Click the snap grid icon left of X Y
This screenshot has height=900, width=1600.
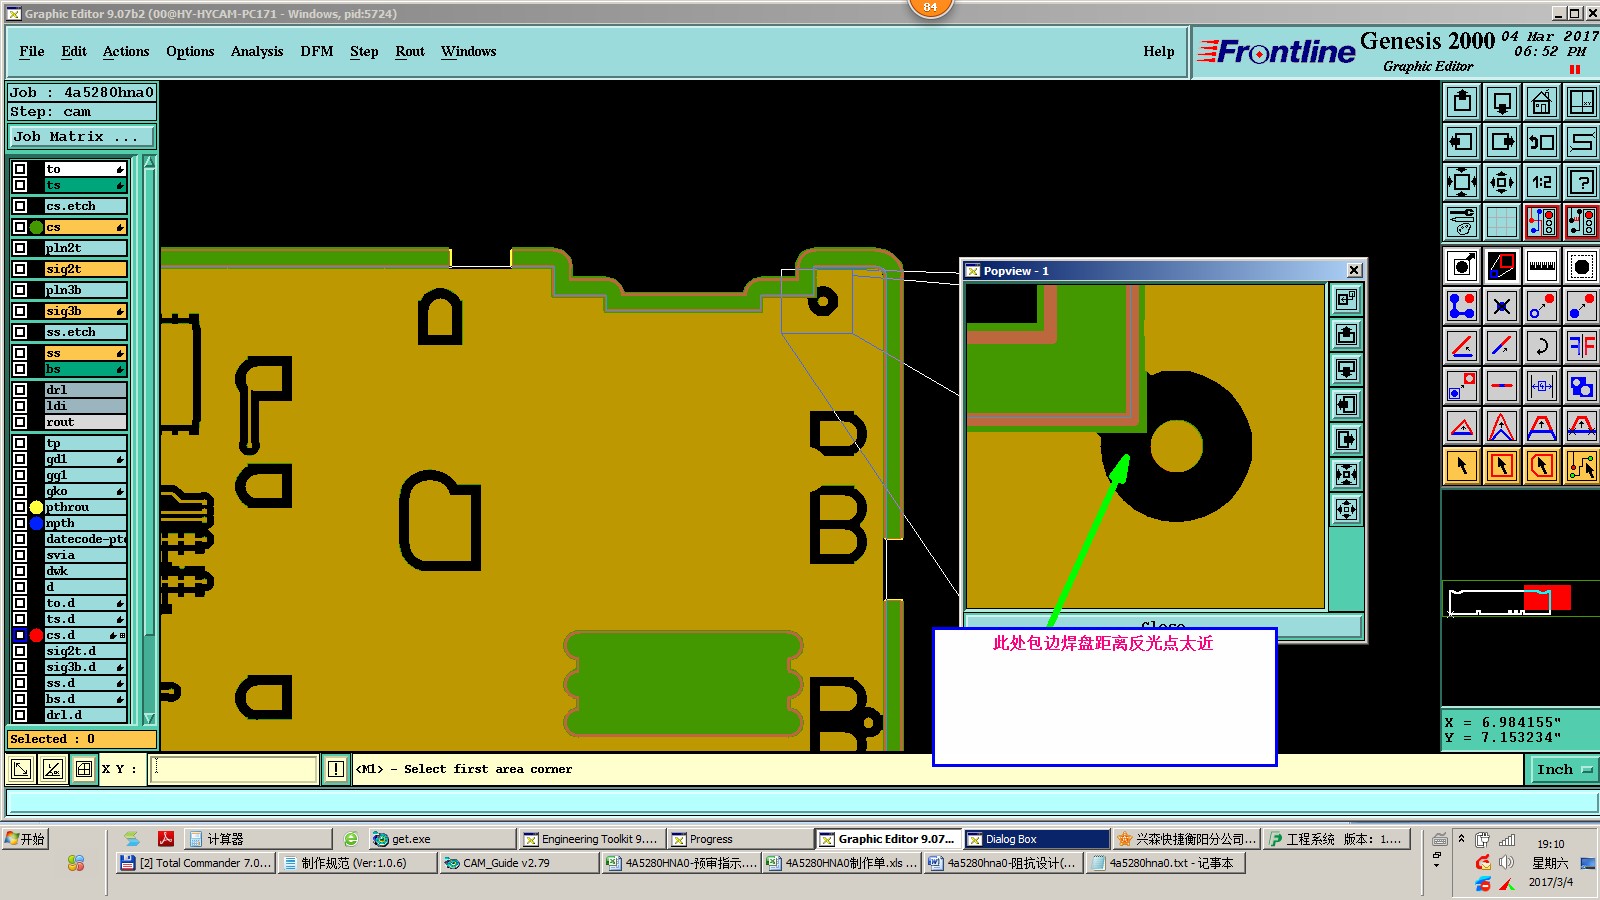click(84, 769)
